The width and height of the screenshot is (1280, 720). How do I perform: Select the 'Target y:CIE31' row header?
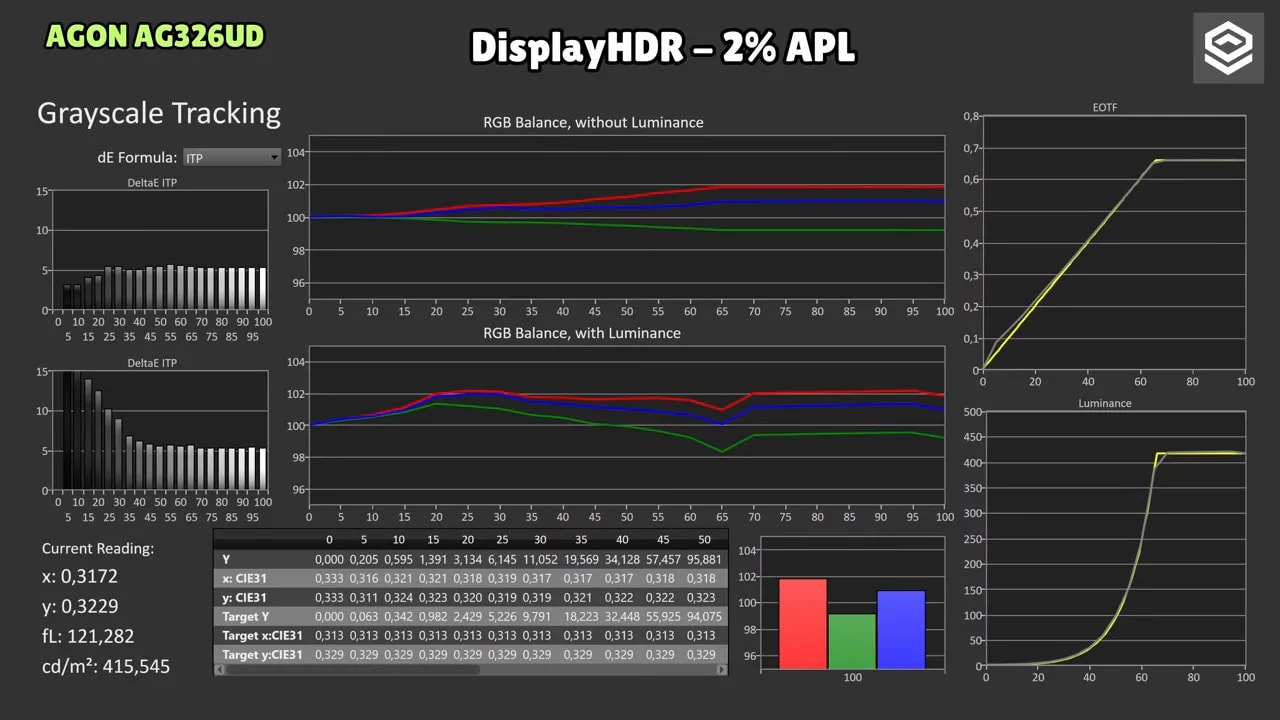[262, 655]
